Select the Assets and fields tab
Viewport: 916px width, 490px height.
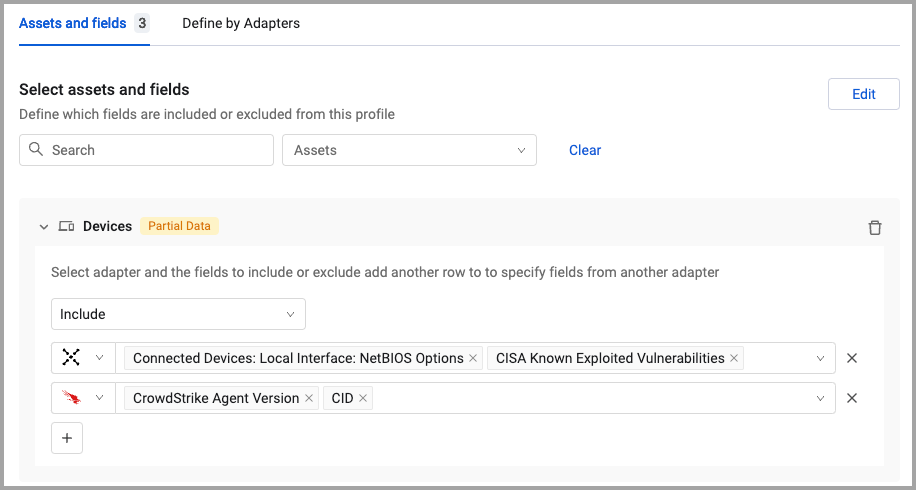[73, 23]
